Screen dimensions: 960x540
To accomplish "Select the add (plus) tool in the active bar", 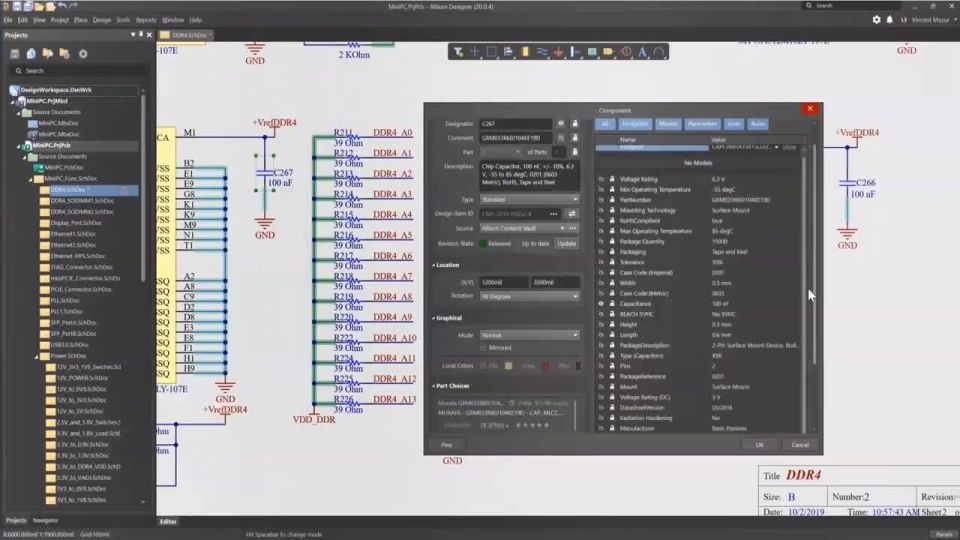I will (474, 52).
